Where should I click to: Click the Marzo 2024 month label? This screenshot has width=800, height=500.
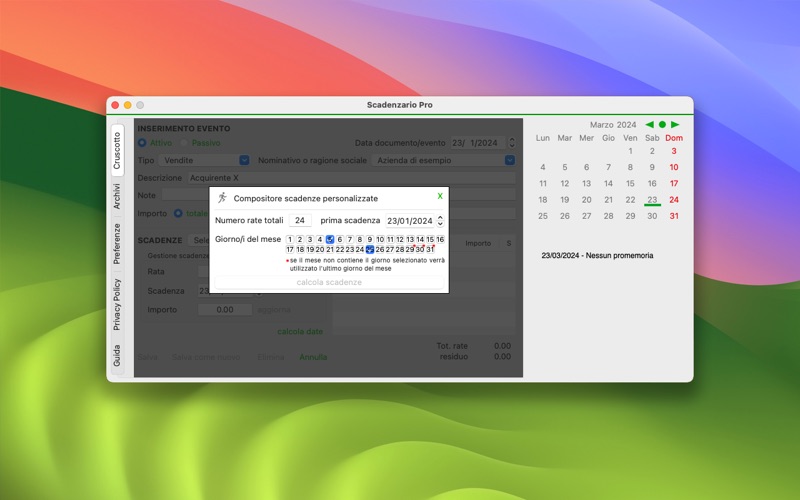point(613,125)
